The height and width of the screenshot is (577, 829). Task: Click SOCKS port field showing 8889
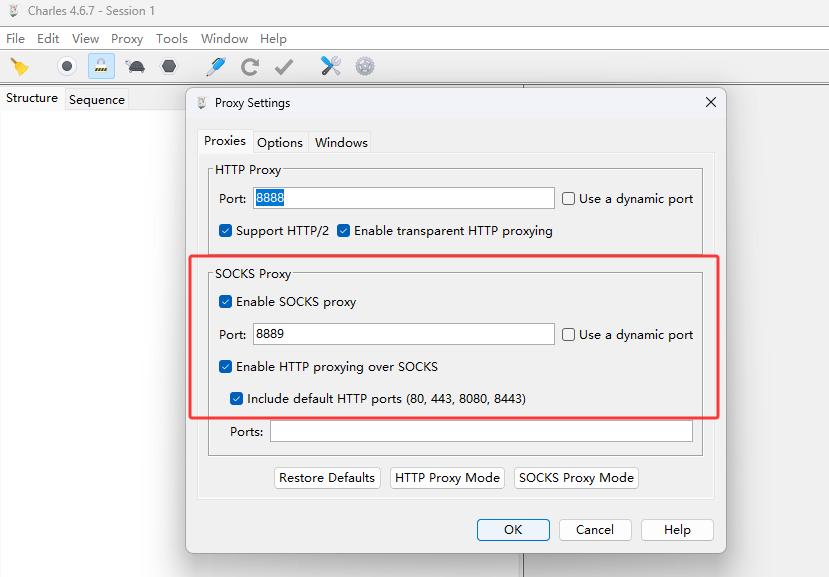pyautogui.click(x=403, y=334)
